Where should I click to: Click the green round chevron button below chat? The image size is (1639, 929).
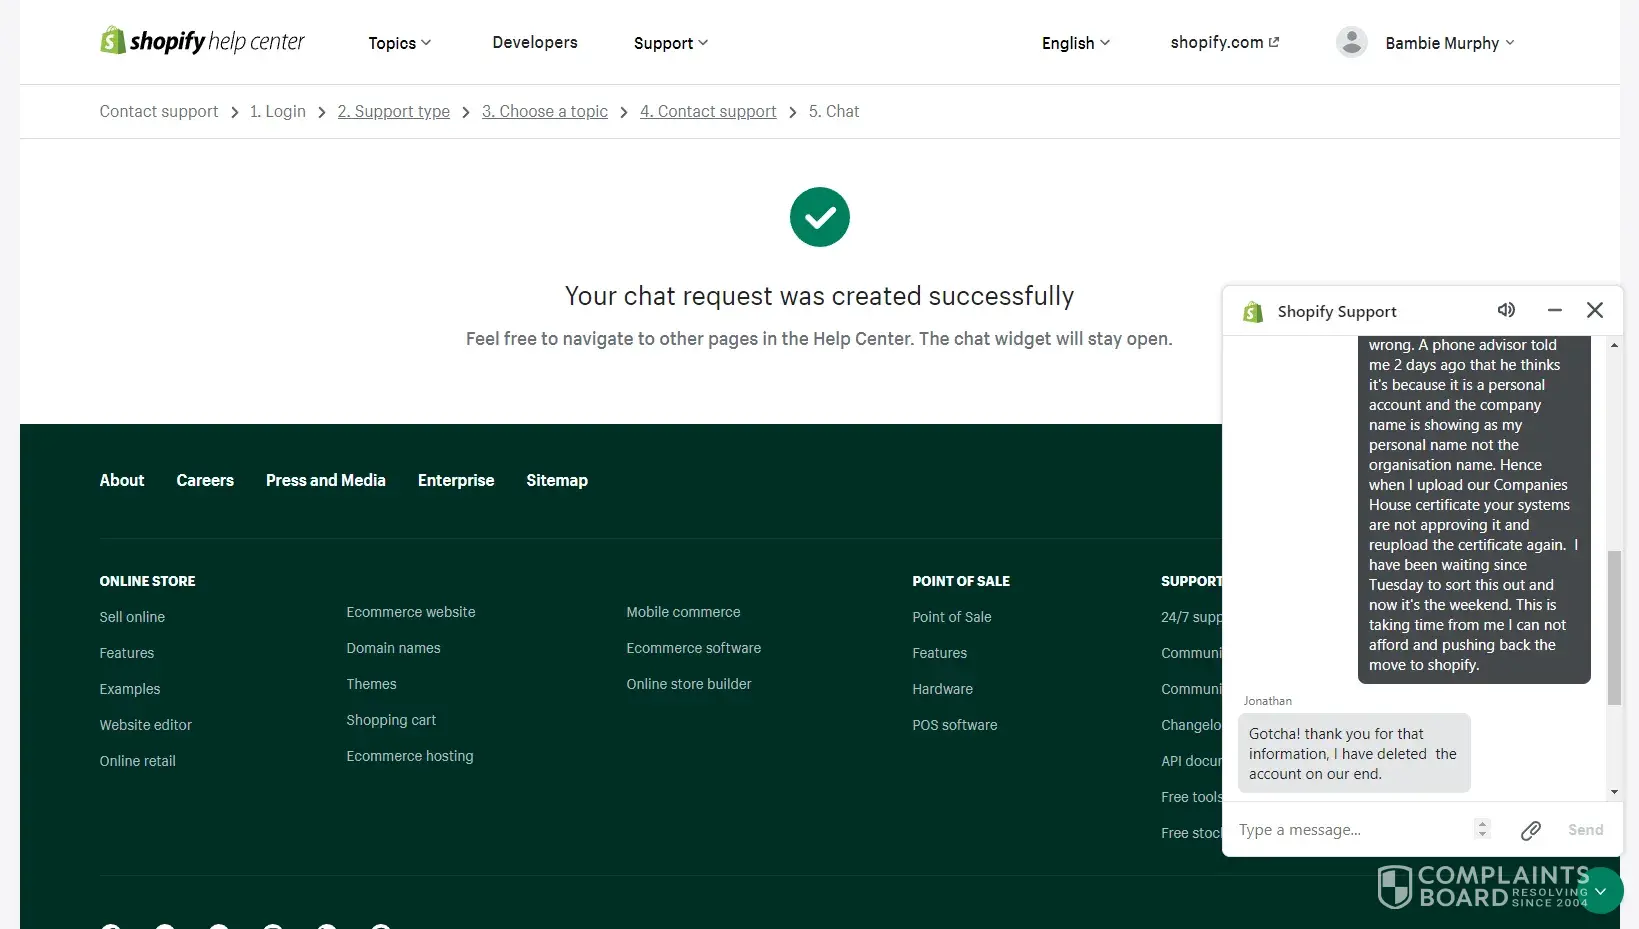[x=1600, y=890]
